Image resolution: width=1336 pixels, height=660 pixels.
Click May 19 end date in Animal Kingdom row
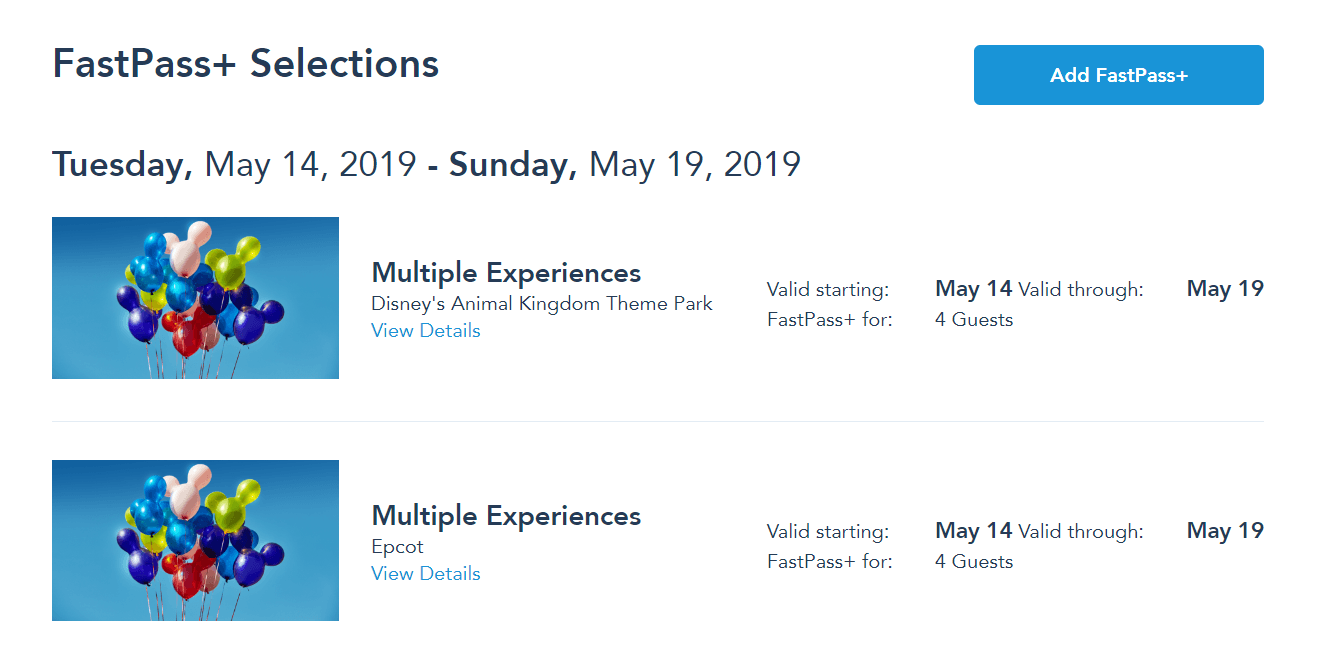point(1225,289)
